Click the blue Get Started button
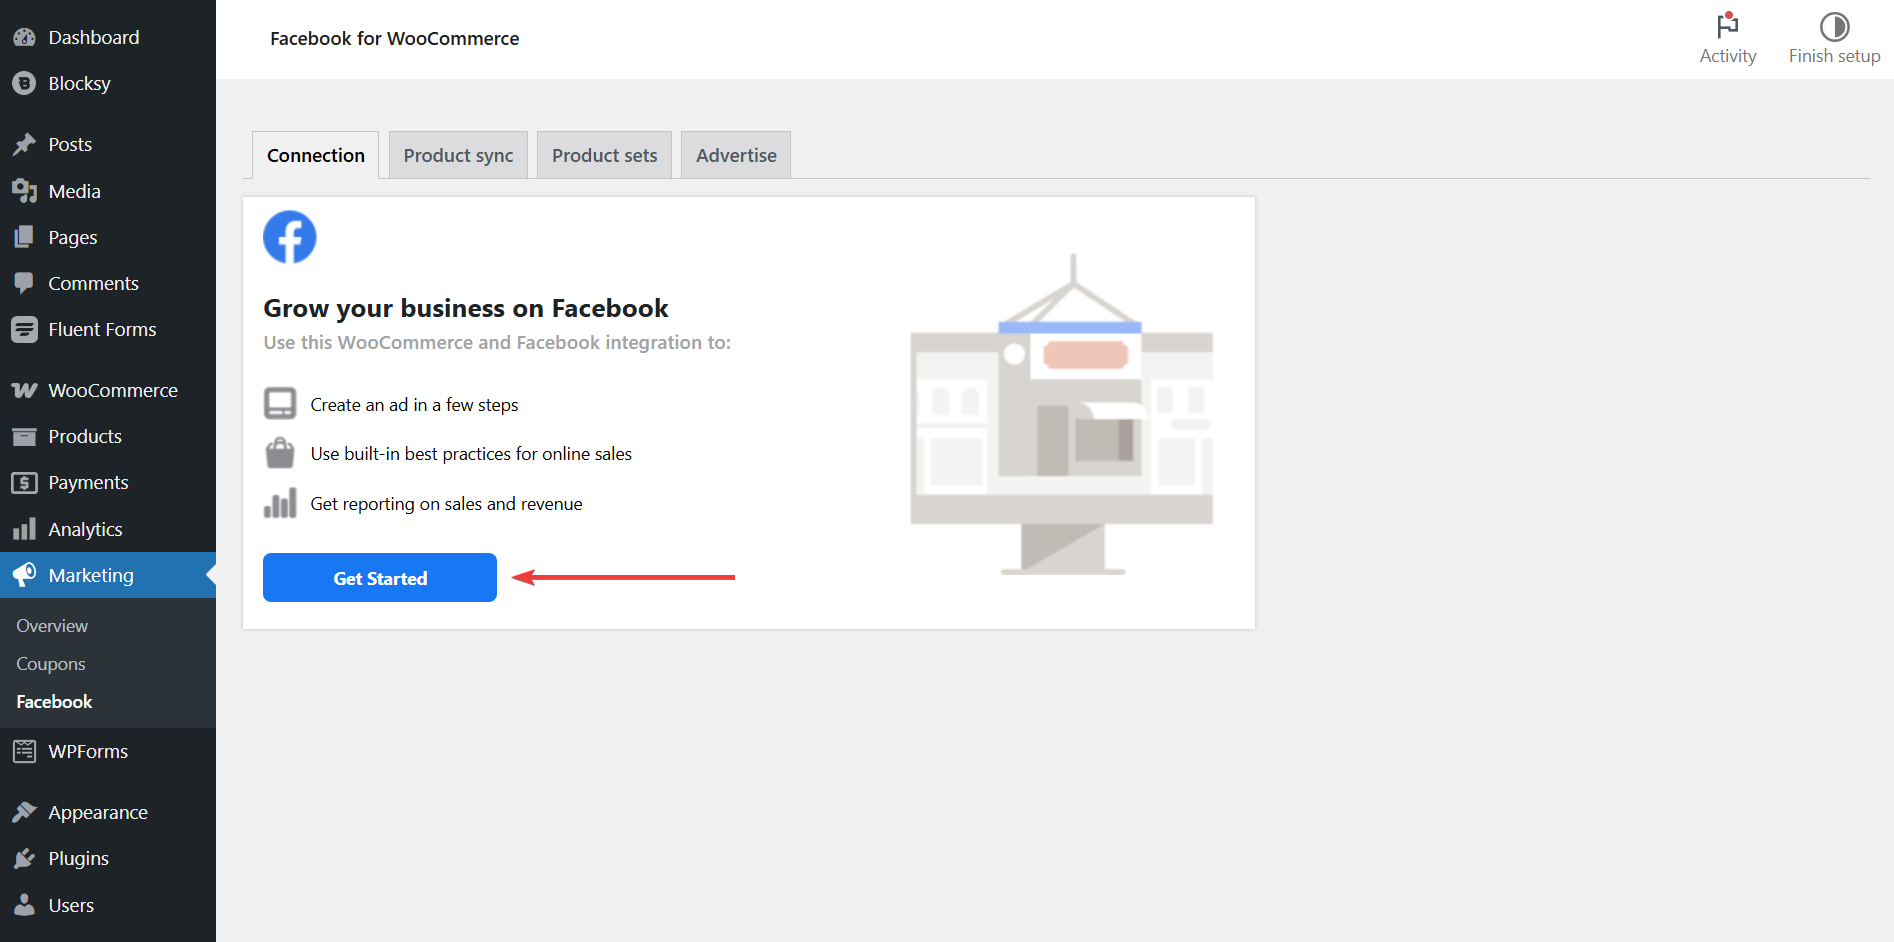 [x=380, y=578]
